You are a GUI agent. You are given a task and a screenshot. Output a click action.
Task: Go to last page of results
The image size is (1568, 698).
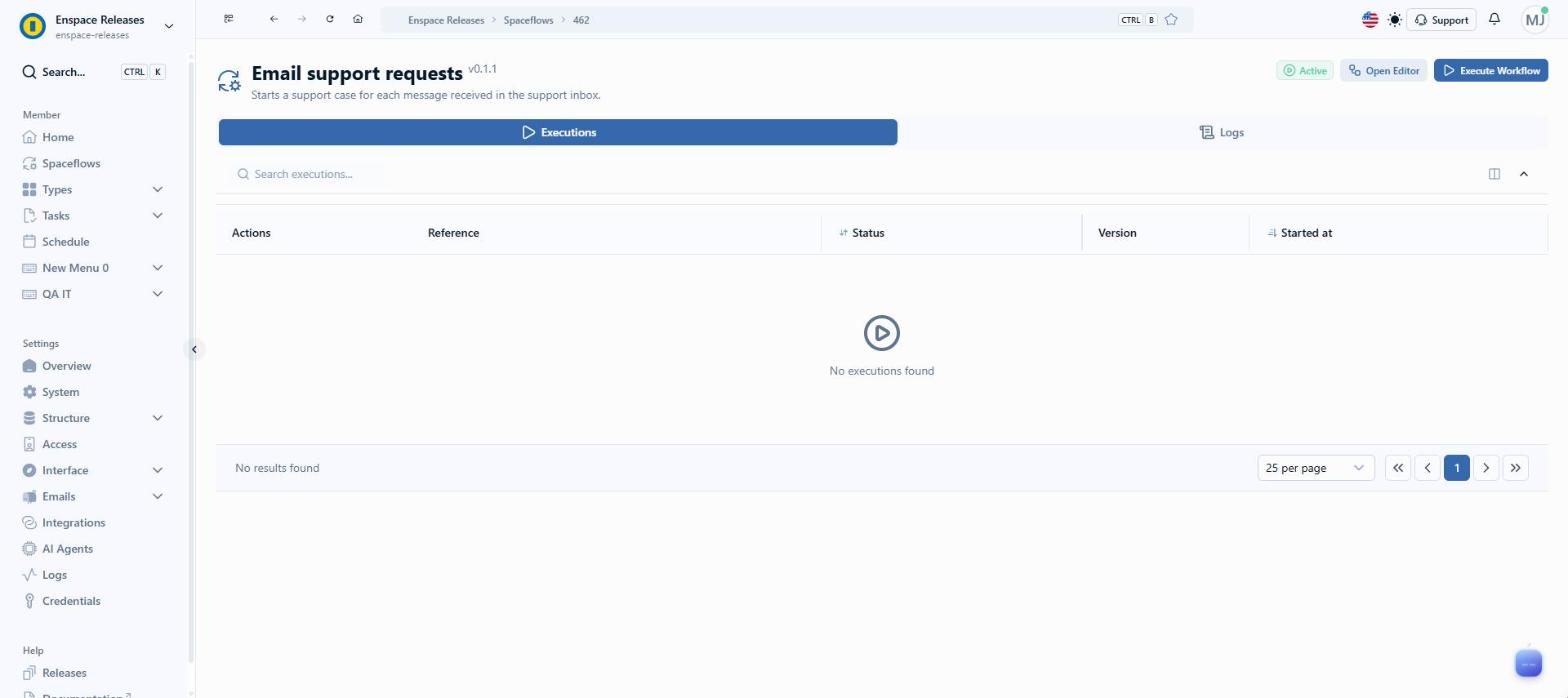pos(1515,468)
